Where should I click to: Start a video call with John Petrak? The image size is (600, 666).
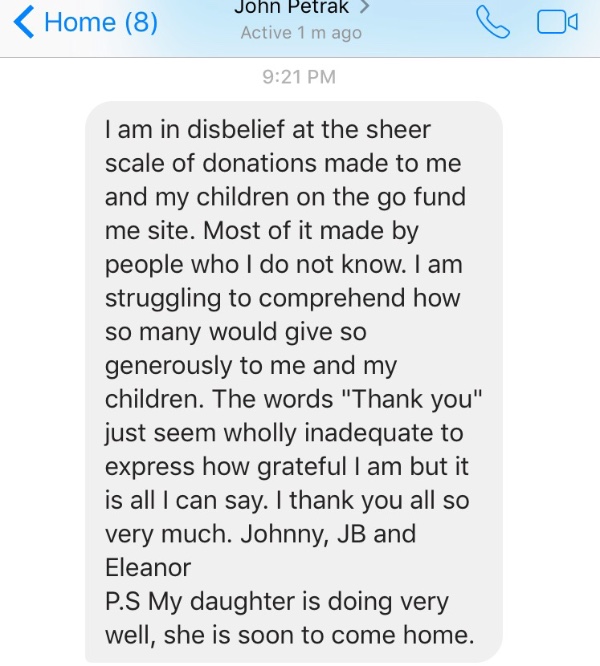click(x=557, y=22)
